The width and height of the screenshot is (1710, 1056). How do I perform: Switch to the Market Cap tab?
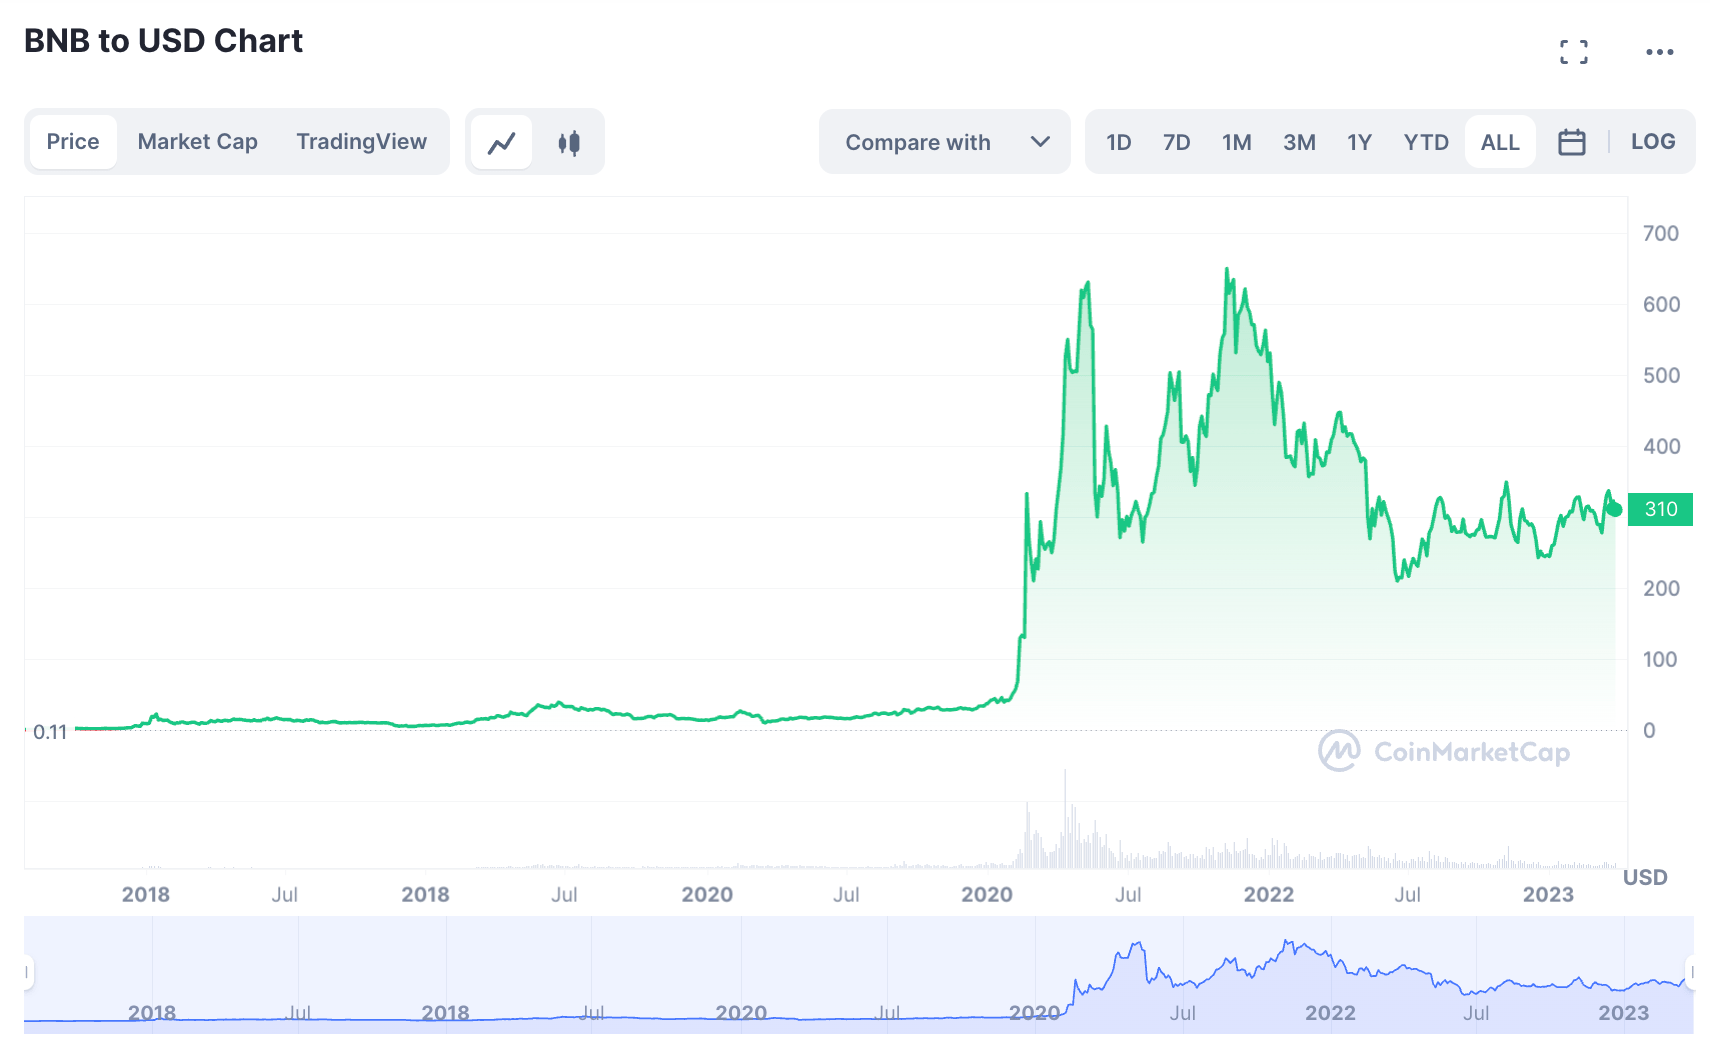[197, 142]
